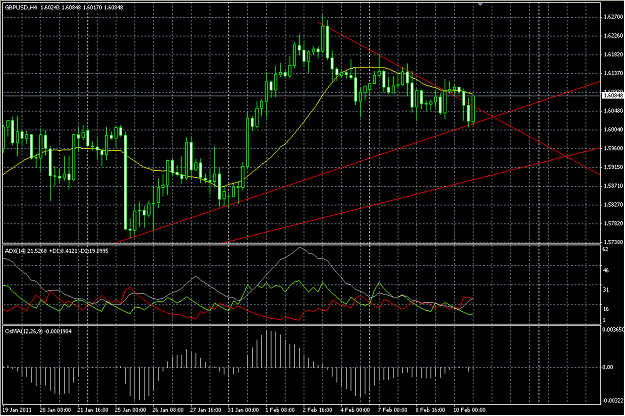Click the 7 Feb 00:00 time label
625x416 pixels.
[393, 410]
